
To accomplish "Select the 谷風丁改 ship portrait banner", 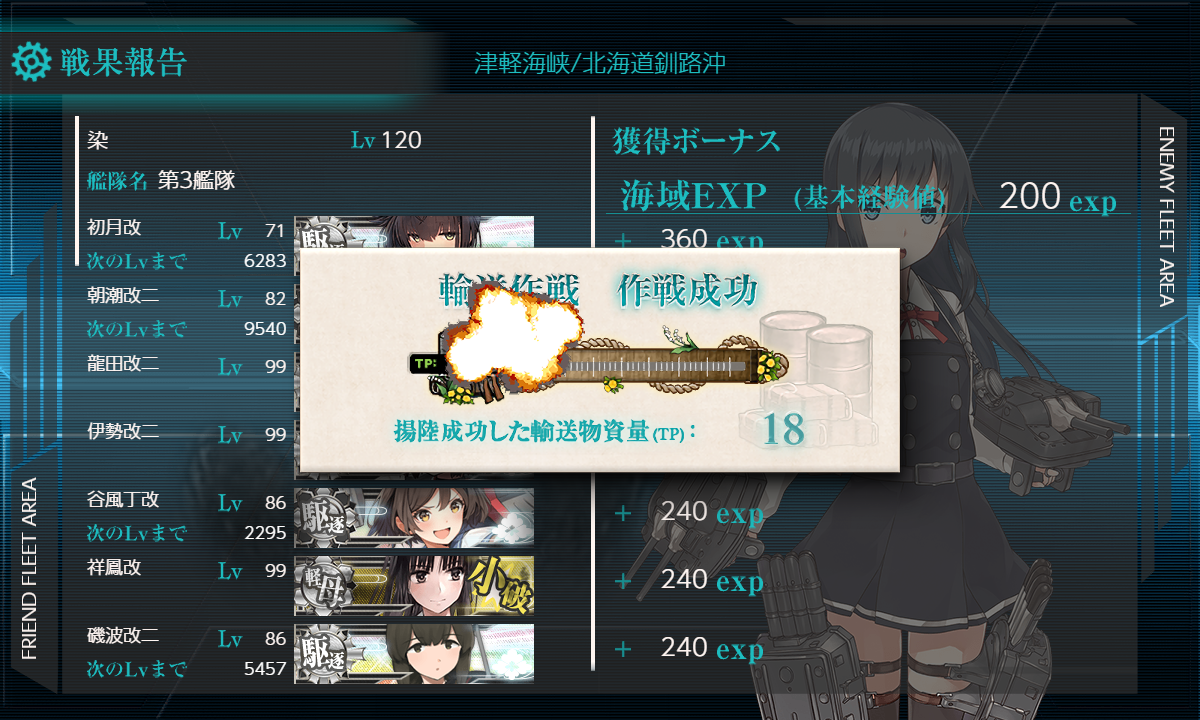I will coord(414,518).
